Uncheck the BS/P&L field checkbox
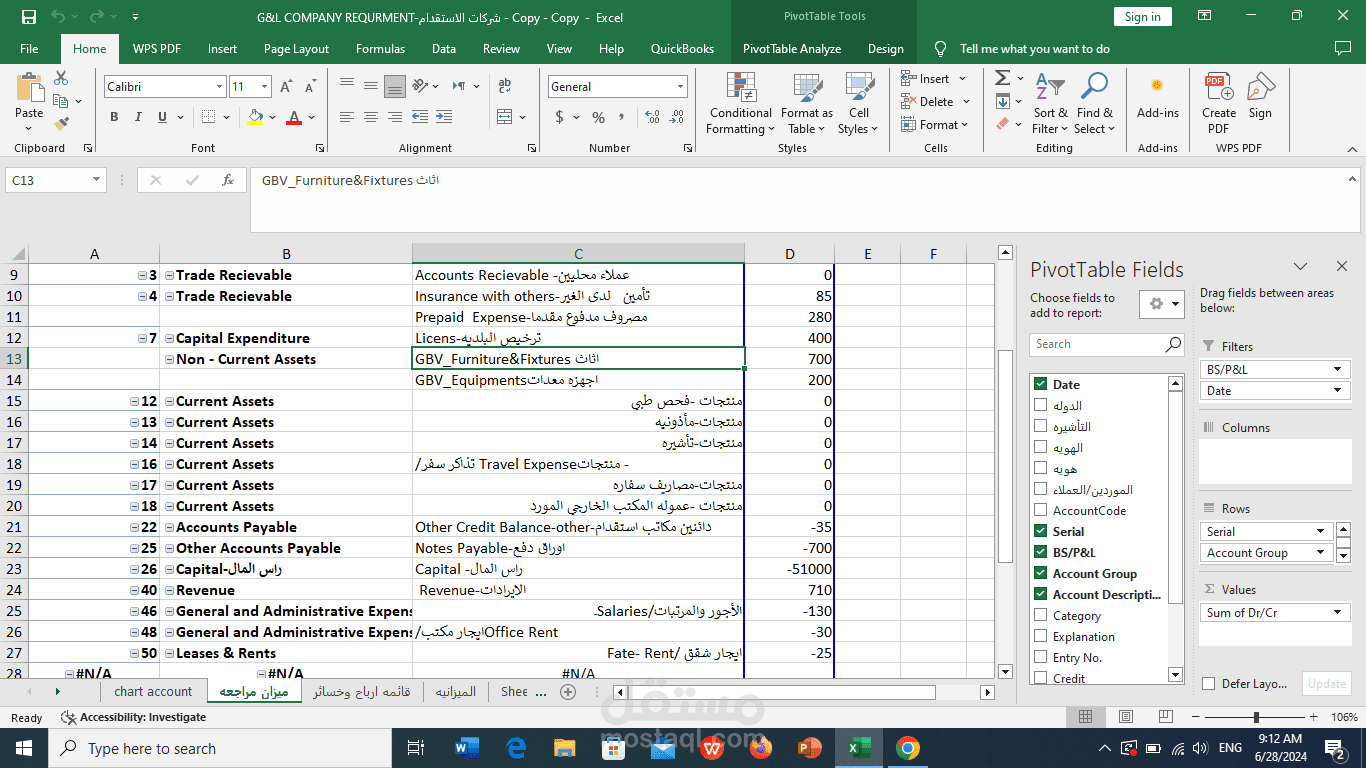The width and height of the screenshot is (1366, 768). pos(1041,552)
